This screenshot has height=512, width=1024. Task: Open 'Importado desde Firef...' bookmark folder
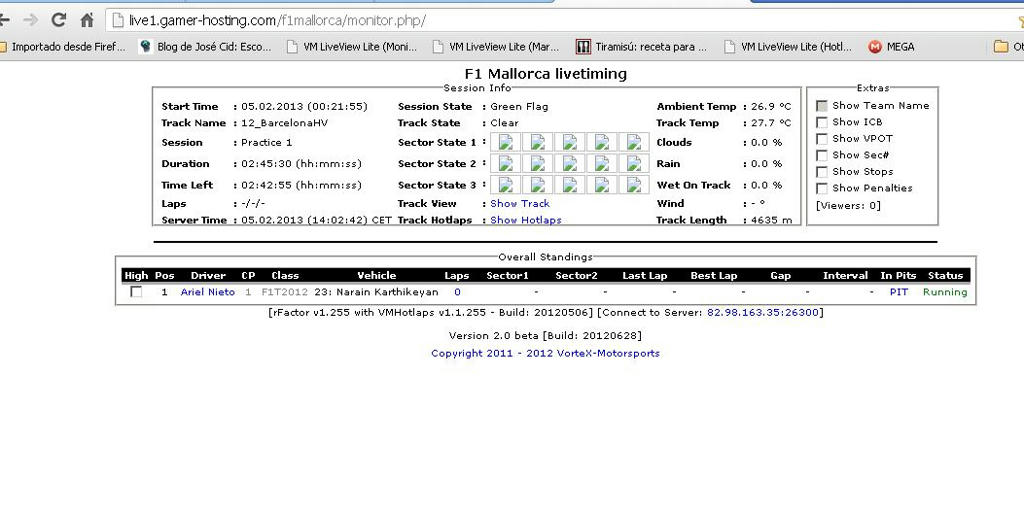63,47
